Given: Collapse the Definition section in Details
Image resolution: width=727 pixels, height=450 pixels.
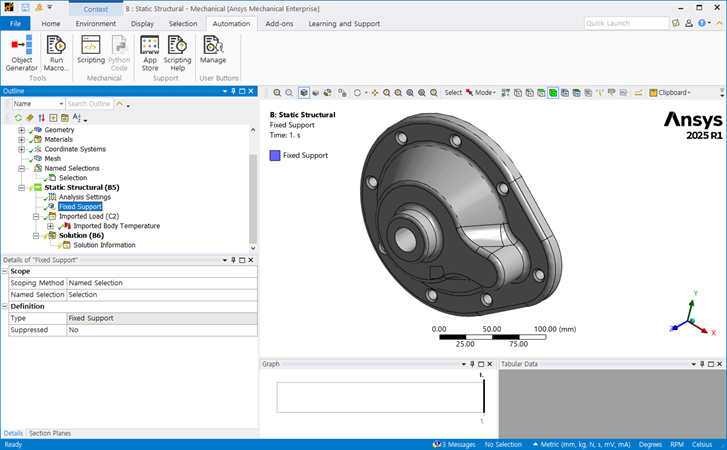Looking at the screenshot, I should click(x=5, y=306).
